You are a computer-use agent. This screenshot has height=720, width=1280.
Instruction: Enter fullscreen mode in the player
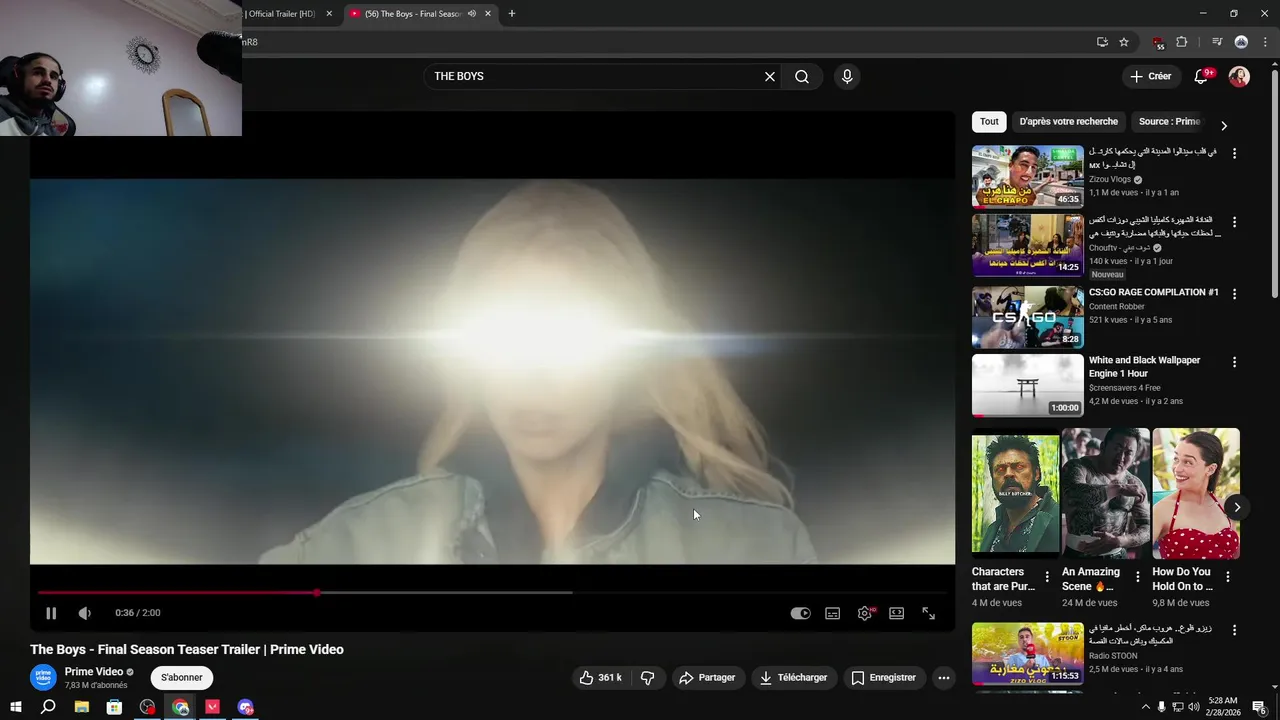[928, 613]
